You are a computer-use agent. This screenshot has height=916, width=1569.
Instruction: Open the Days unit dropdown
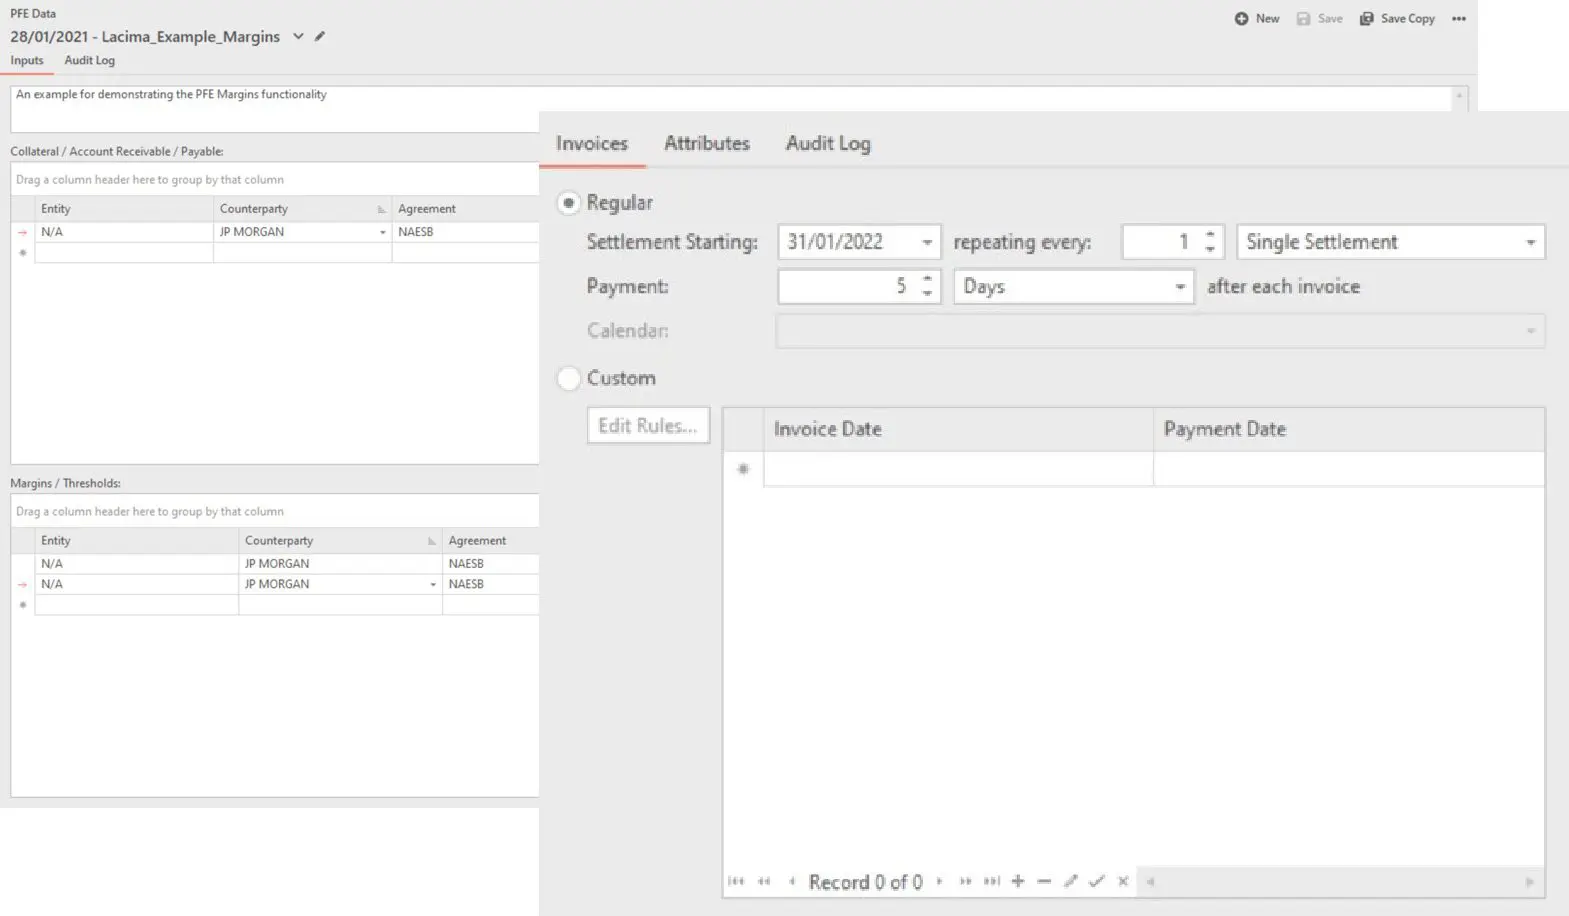pos(1180,287)
